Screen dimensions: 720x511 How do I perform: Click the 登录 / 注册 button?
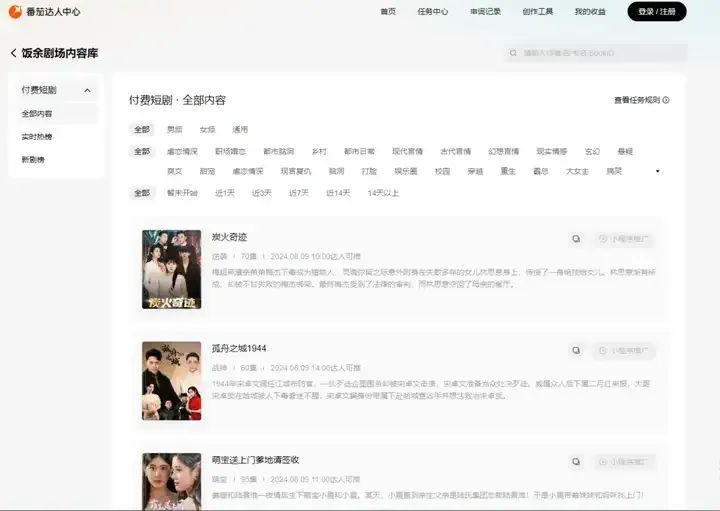tap(657, 11)
